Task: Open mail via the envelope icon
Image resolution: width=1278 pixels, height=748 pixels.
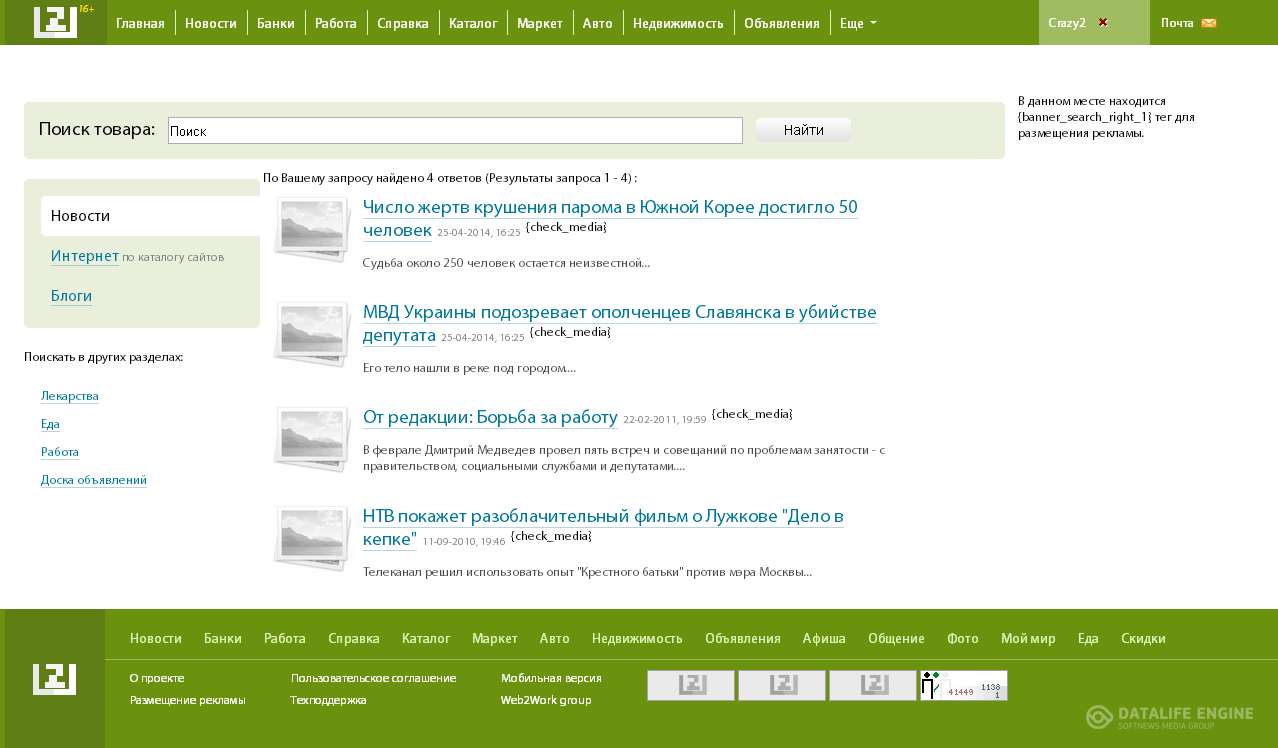Action: click(1209, 23)
